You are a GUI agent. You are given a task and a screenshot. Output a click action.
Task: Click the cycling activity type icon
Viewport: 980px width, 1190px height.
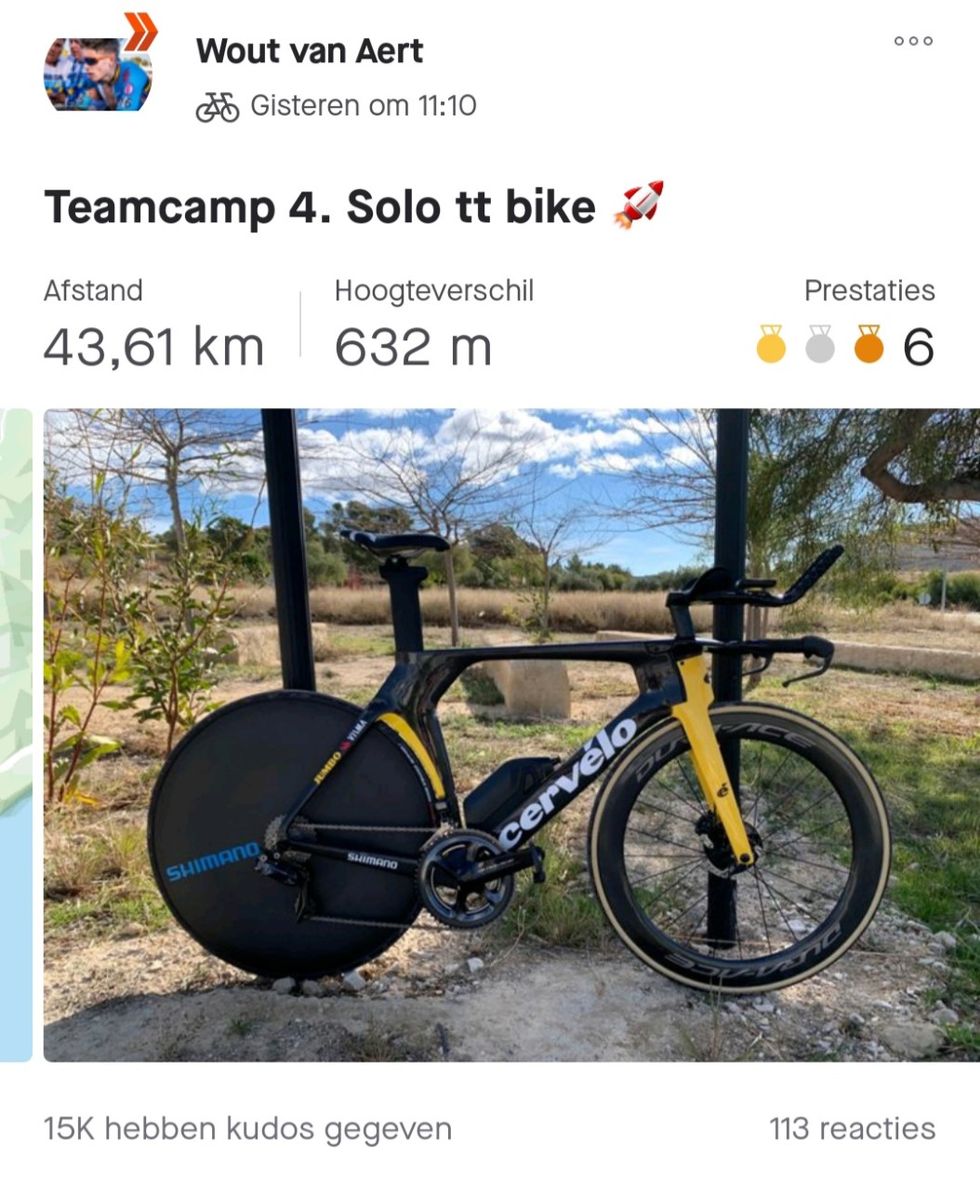click(x=217, y=107)
